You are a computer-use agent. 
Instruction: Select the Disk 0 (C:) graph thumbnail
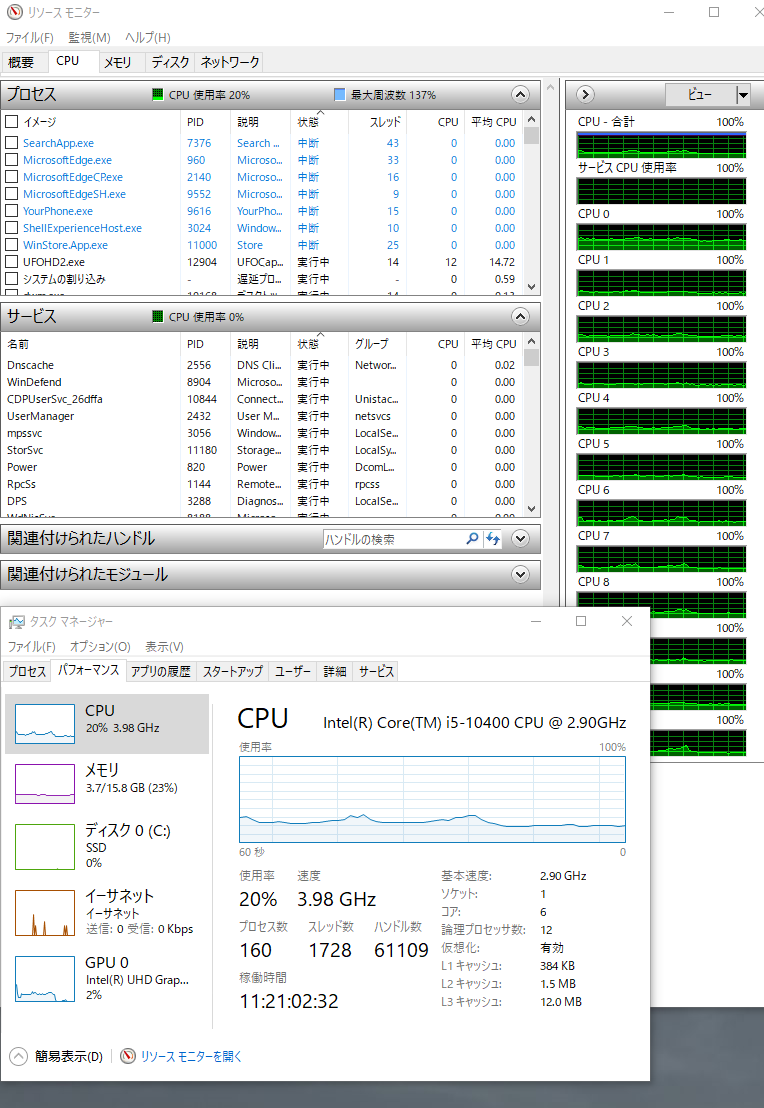point(45,847)
